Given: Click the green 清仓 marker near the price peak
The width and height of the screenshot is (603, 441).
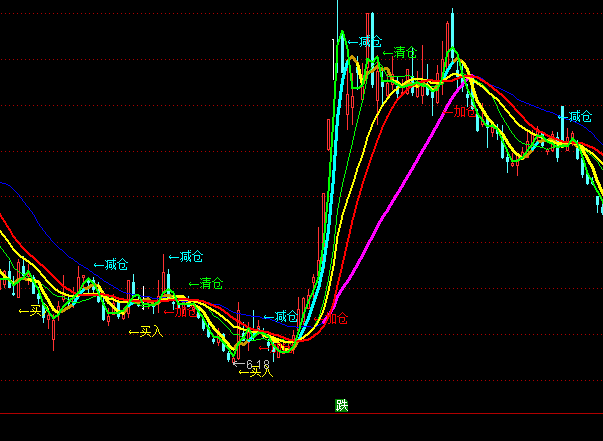Looking at the screenshot, I should [400, 52].
